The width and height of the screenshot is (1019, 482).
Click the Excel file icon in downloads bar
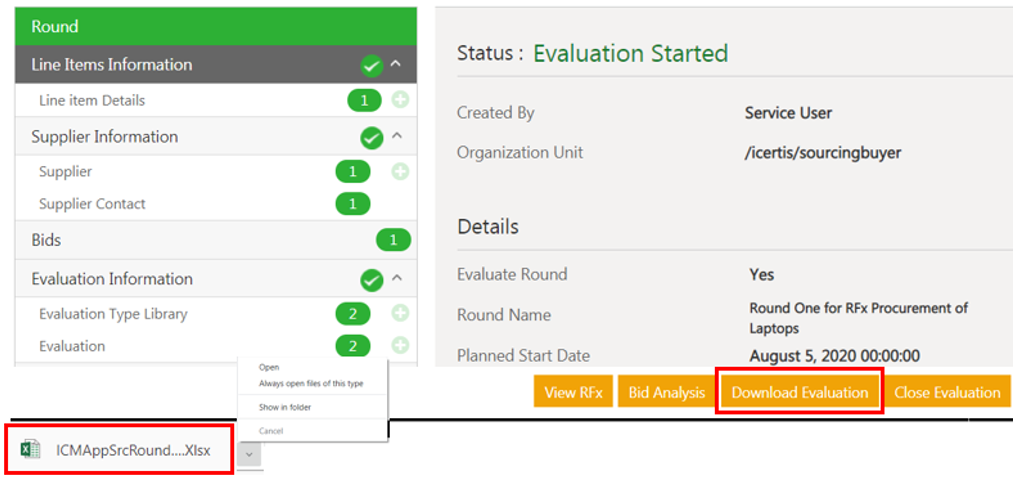pos(31,450)
